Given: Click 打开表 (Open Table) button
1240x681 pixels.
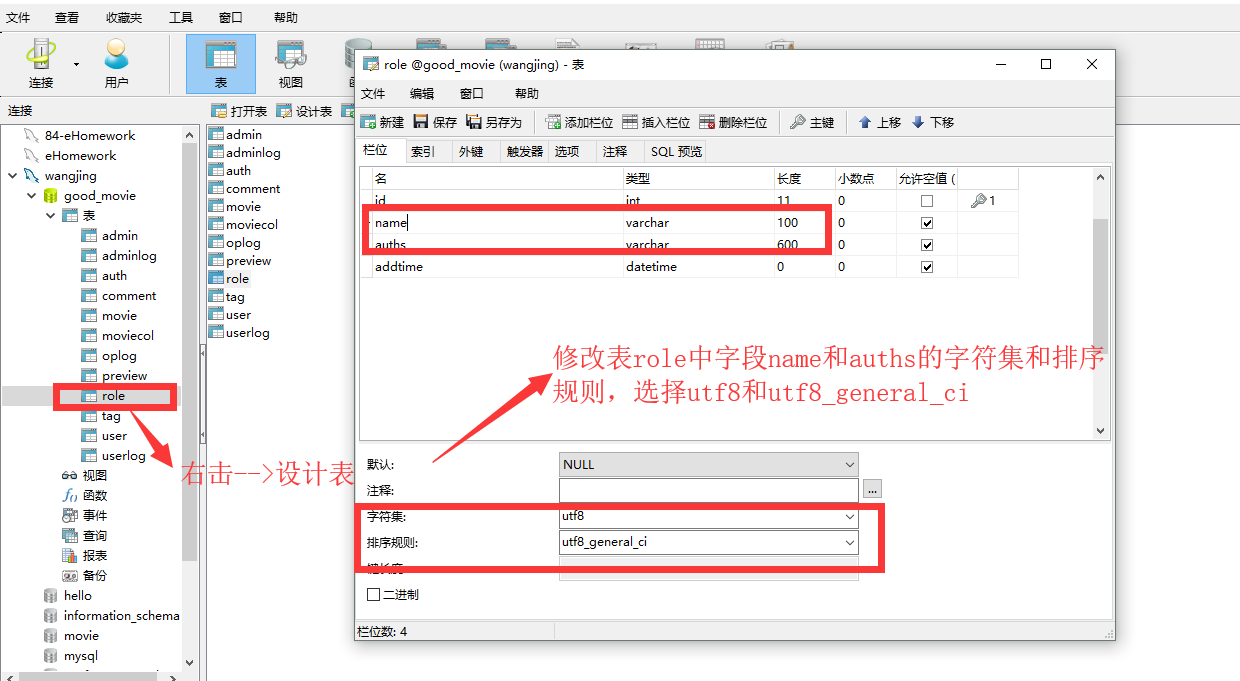Looking at the screenshot, I should pos(239,111).
